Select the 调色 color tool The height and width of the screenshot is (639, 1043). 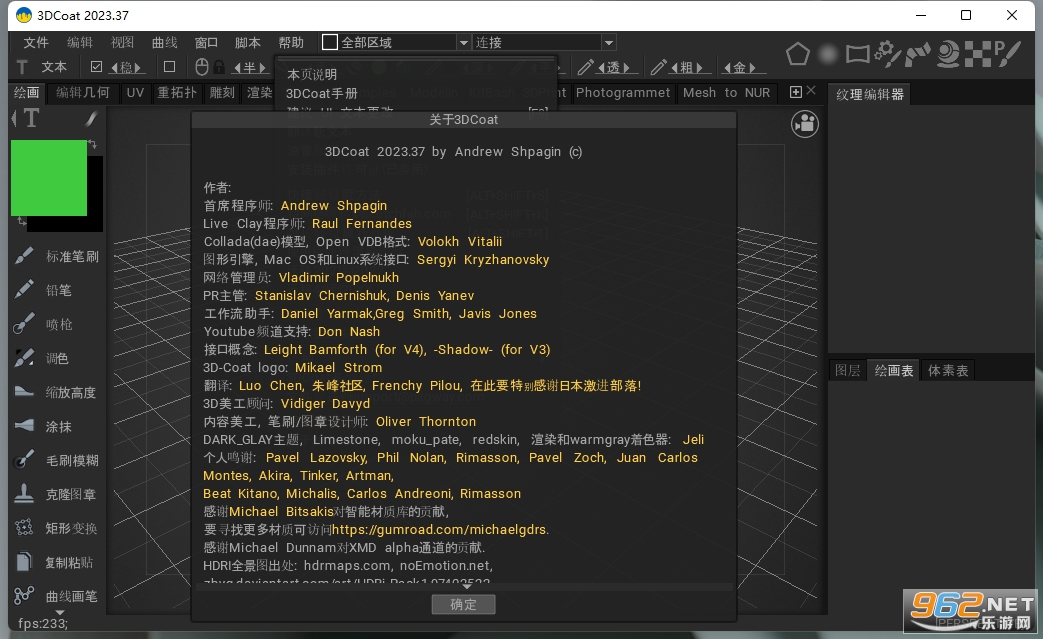(42, 358)
